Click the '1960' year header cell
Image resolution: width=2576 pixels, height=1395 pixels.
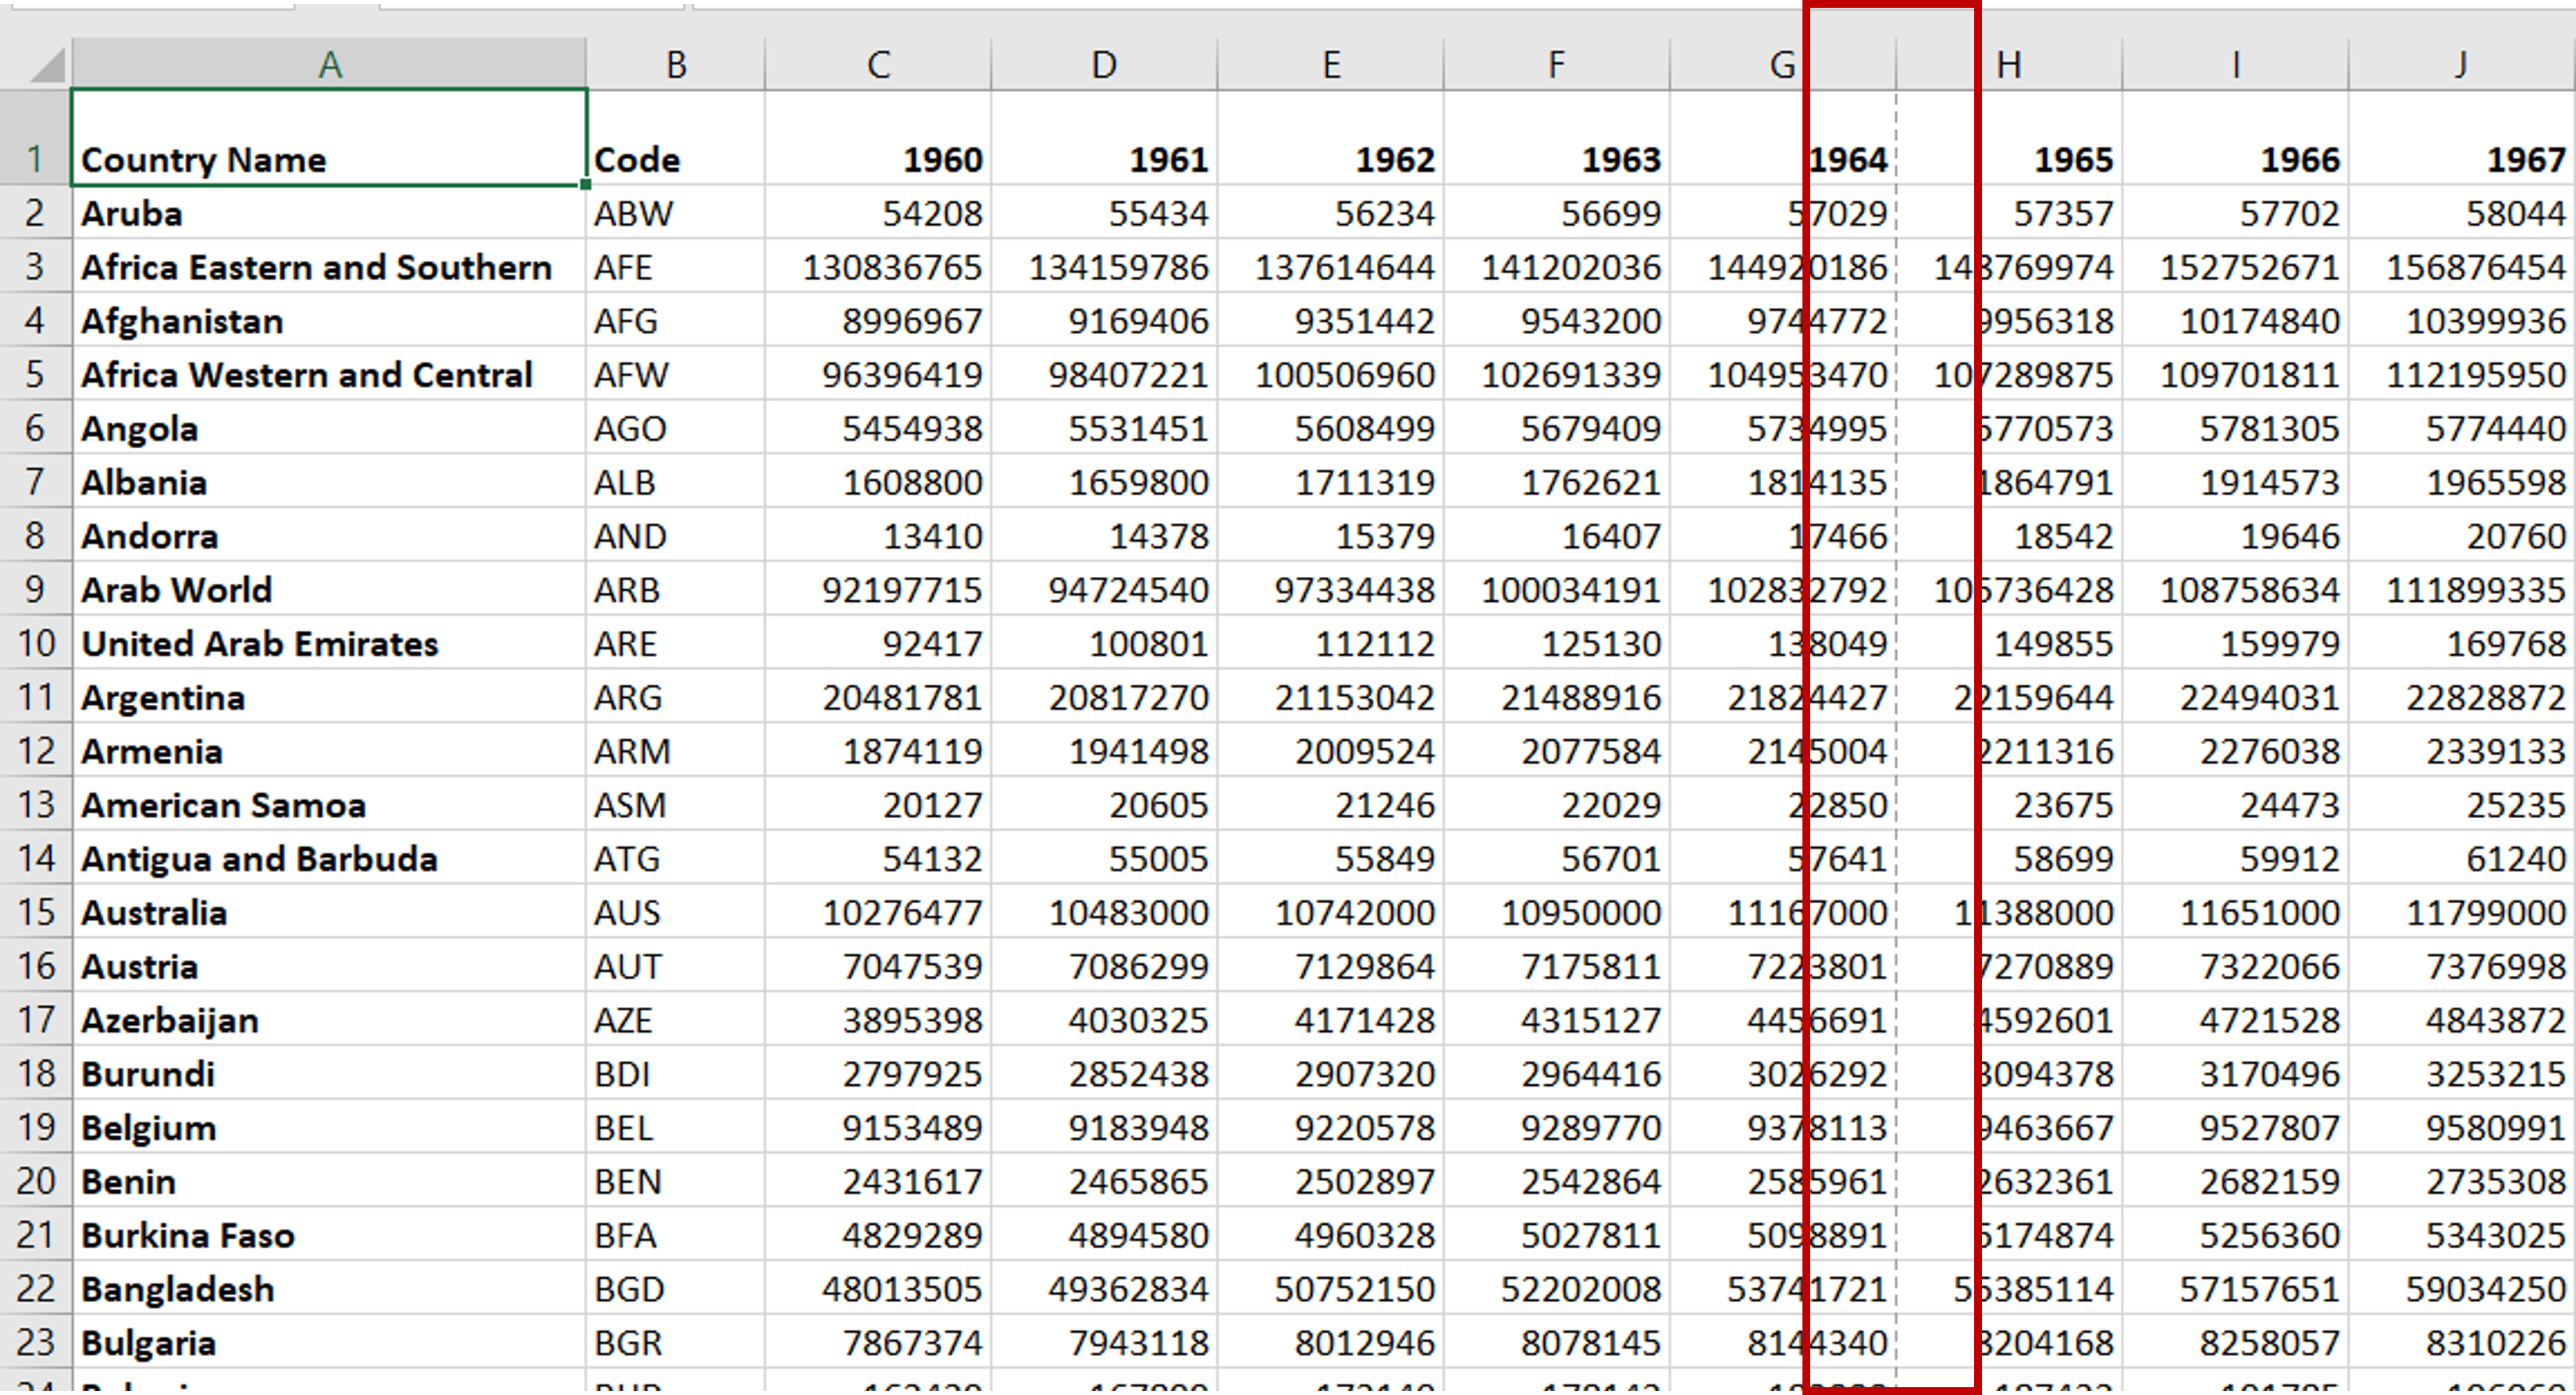pyautogui.click(x=878, y=138)
